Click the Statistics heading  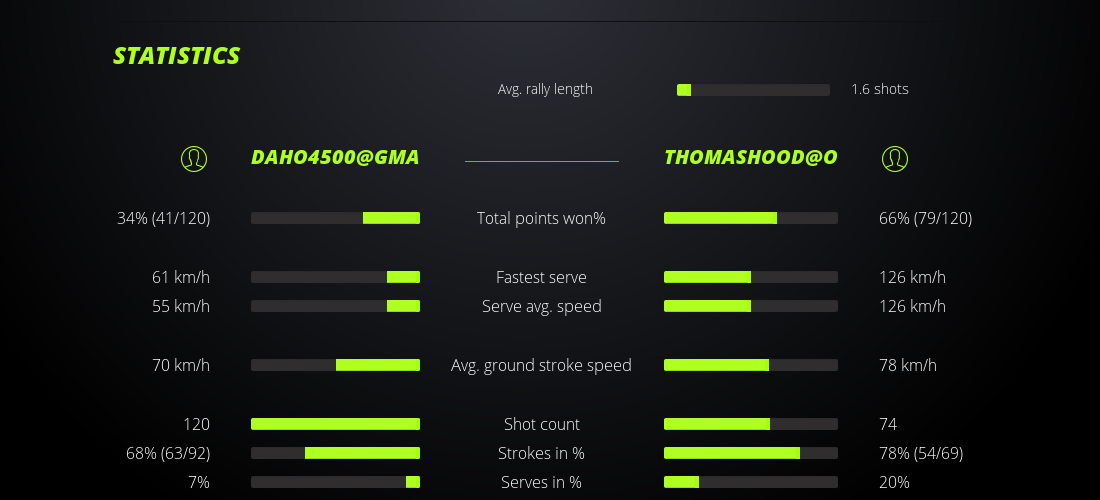(x=177, y=56)
